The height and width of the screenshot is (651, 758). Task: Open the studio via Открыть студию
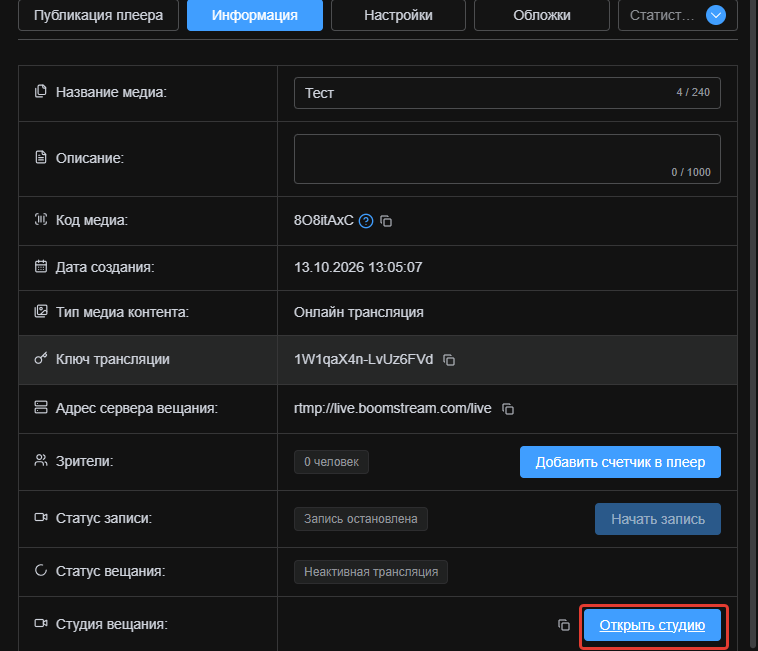652,625
